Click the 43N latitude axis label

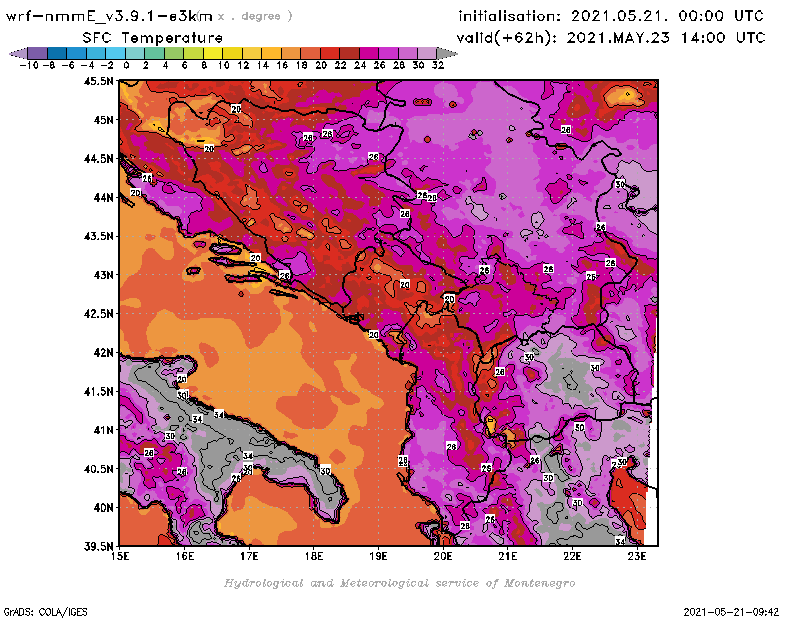pos(104,275)
